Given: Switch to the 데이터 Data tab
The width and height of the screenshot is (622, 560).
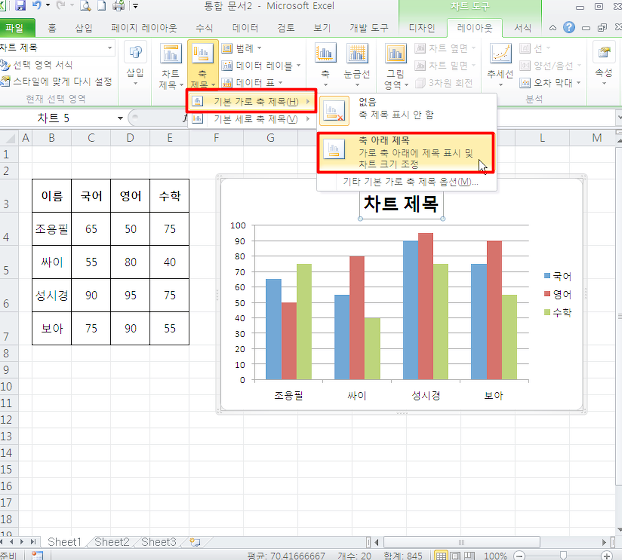Looking at the screenshot, I should tap(245, 28).
